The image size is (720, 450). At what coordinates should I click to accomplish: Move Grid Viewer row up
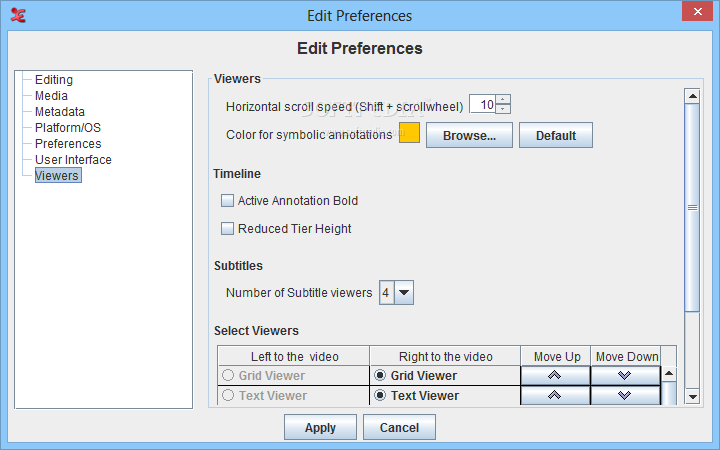(555, 376)
